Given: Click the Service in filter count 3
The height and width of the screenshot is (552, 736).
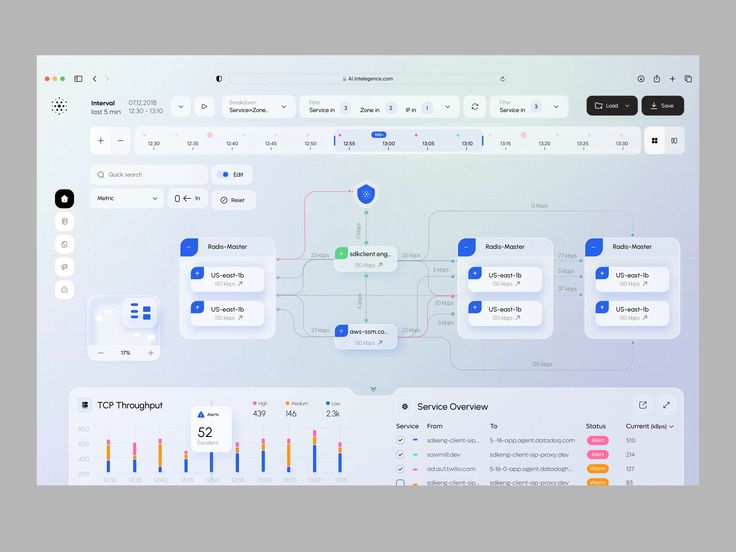Looking at the screenshot, I should coord(345,108).
